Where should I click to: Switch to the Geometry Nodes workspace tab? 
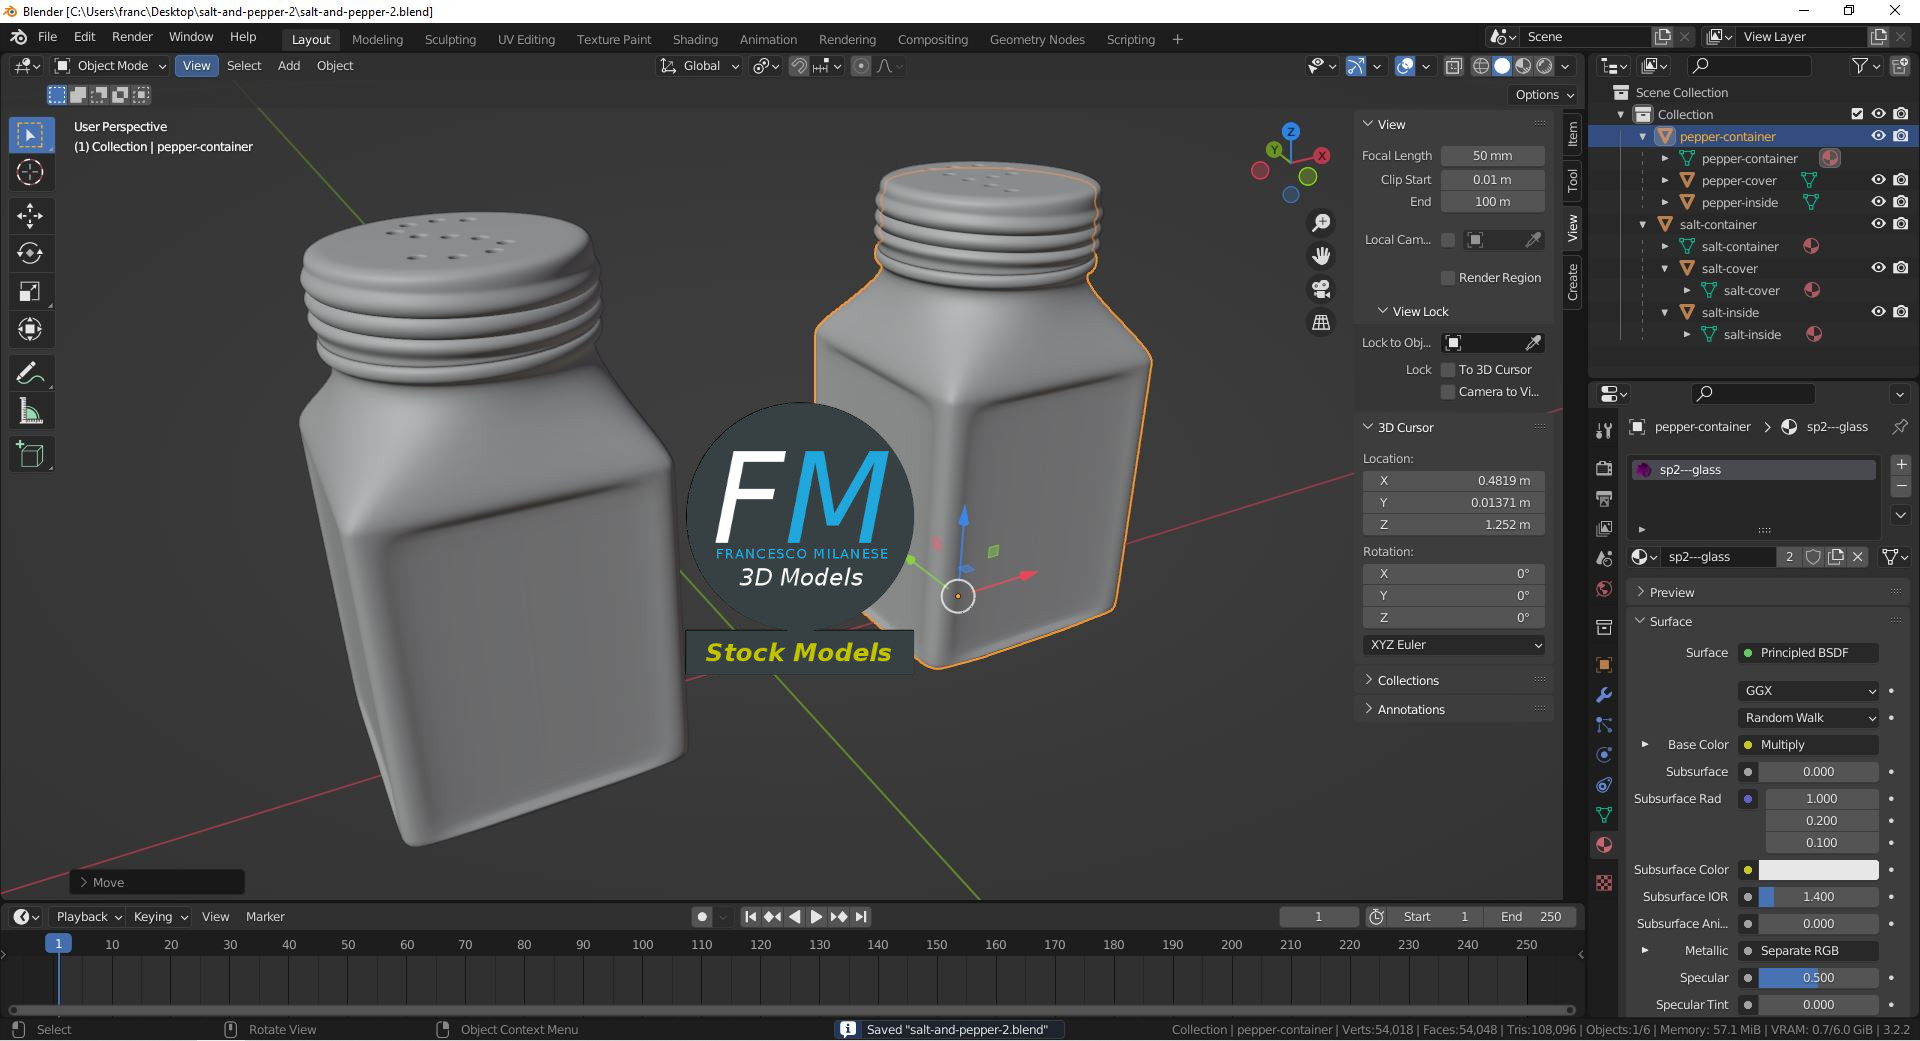click(x=1037, y=40)
